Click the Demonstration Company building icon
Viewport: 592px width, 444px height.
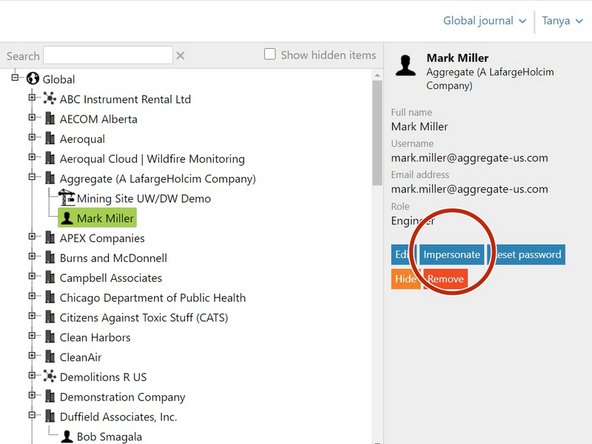coord(50,396)
